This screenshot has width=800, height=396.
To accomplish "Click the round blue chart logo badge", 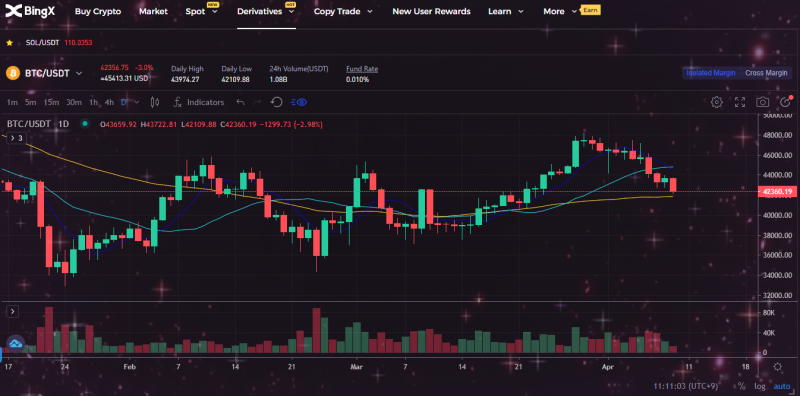I will pos(15,343).
